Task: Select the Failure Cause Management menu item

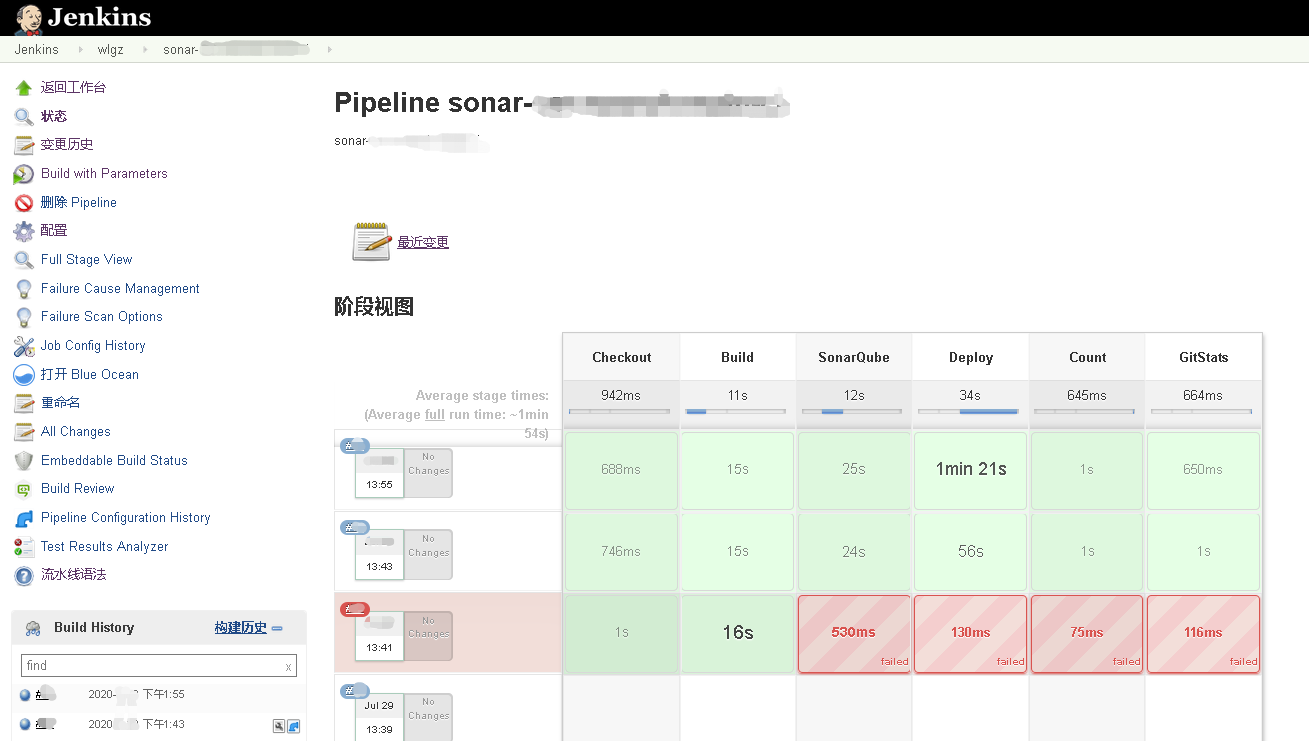Action: [120, 288]
